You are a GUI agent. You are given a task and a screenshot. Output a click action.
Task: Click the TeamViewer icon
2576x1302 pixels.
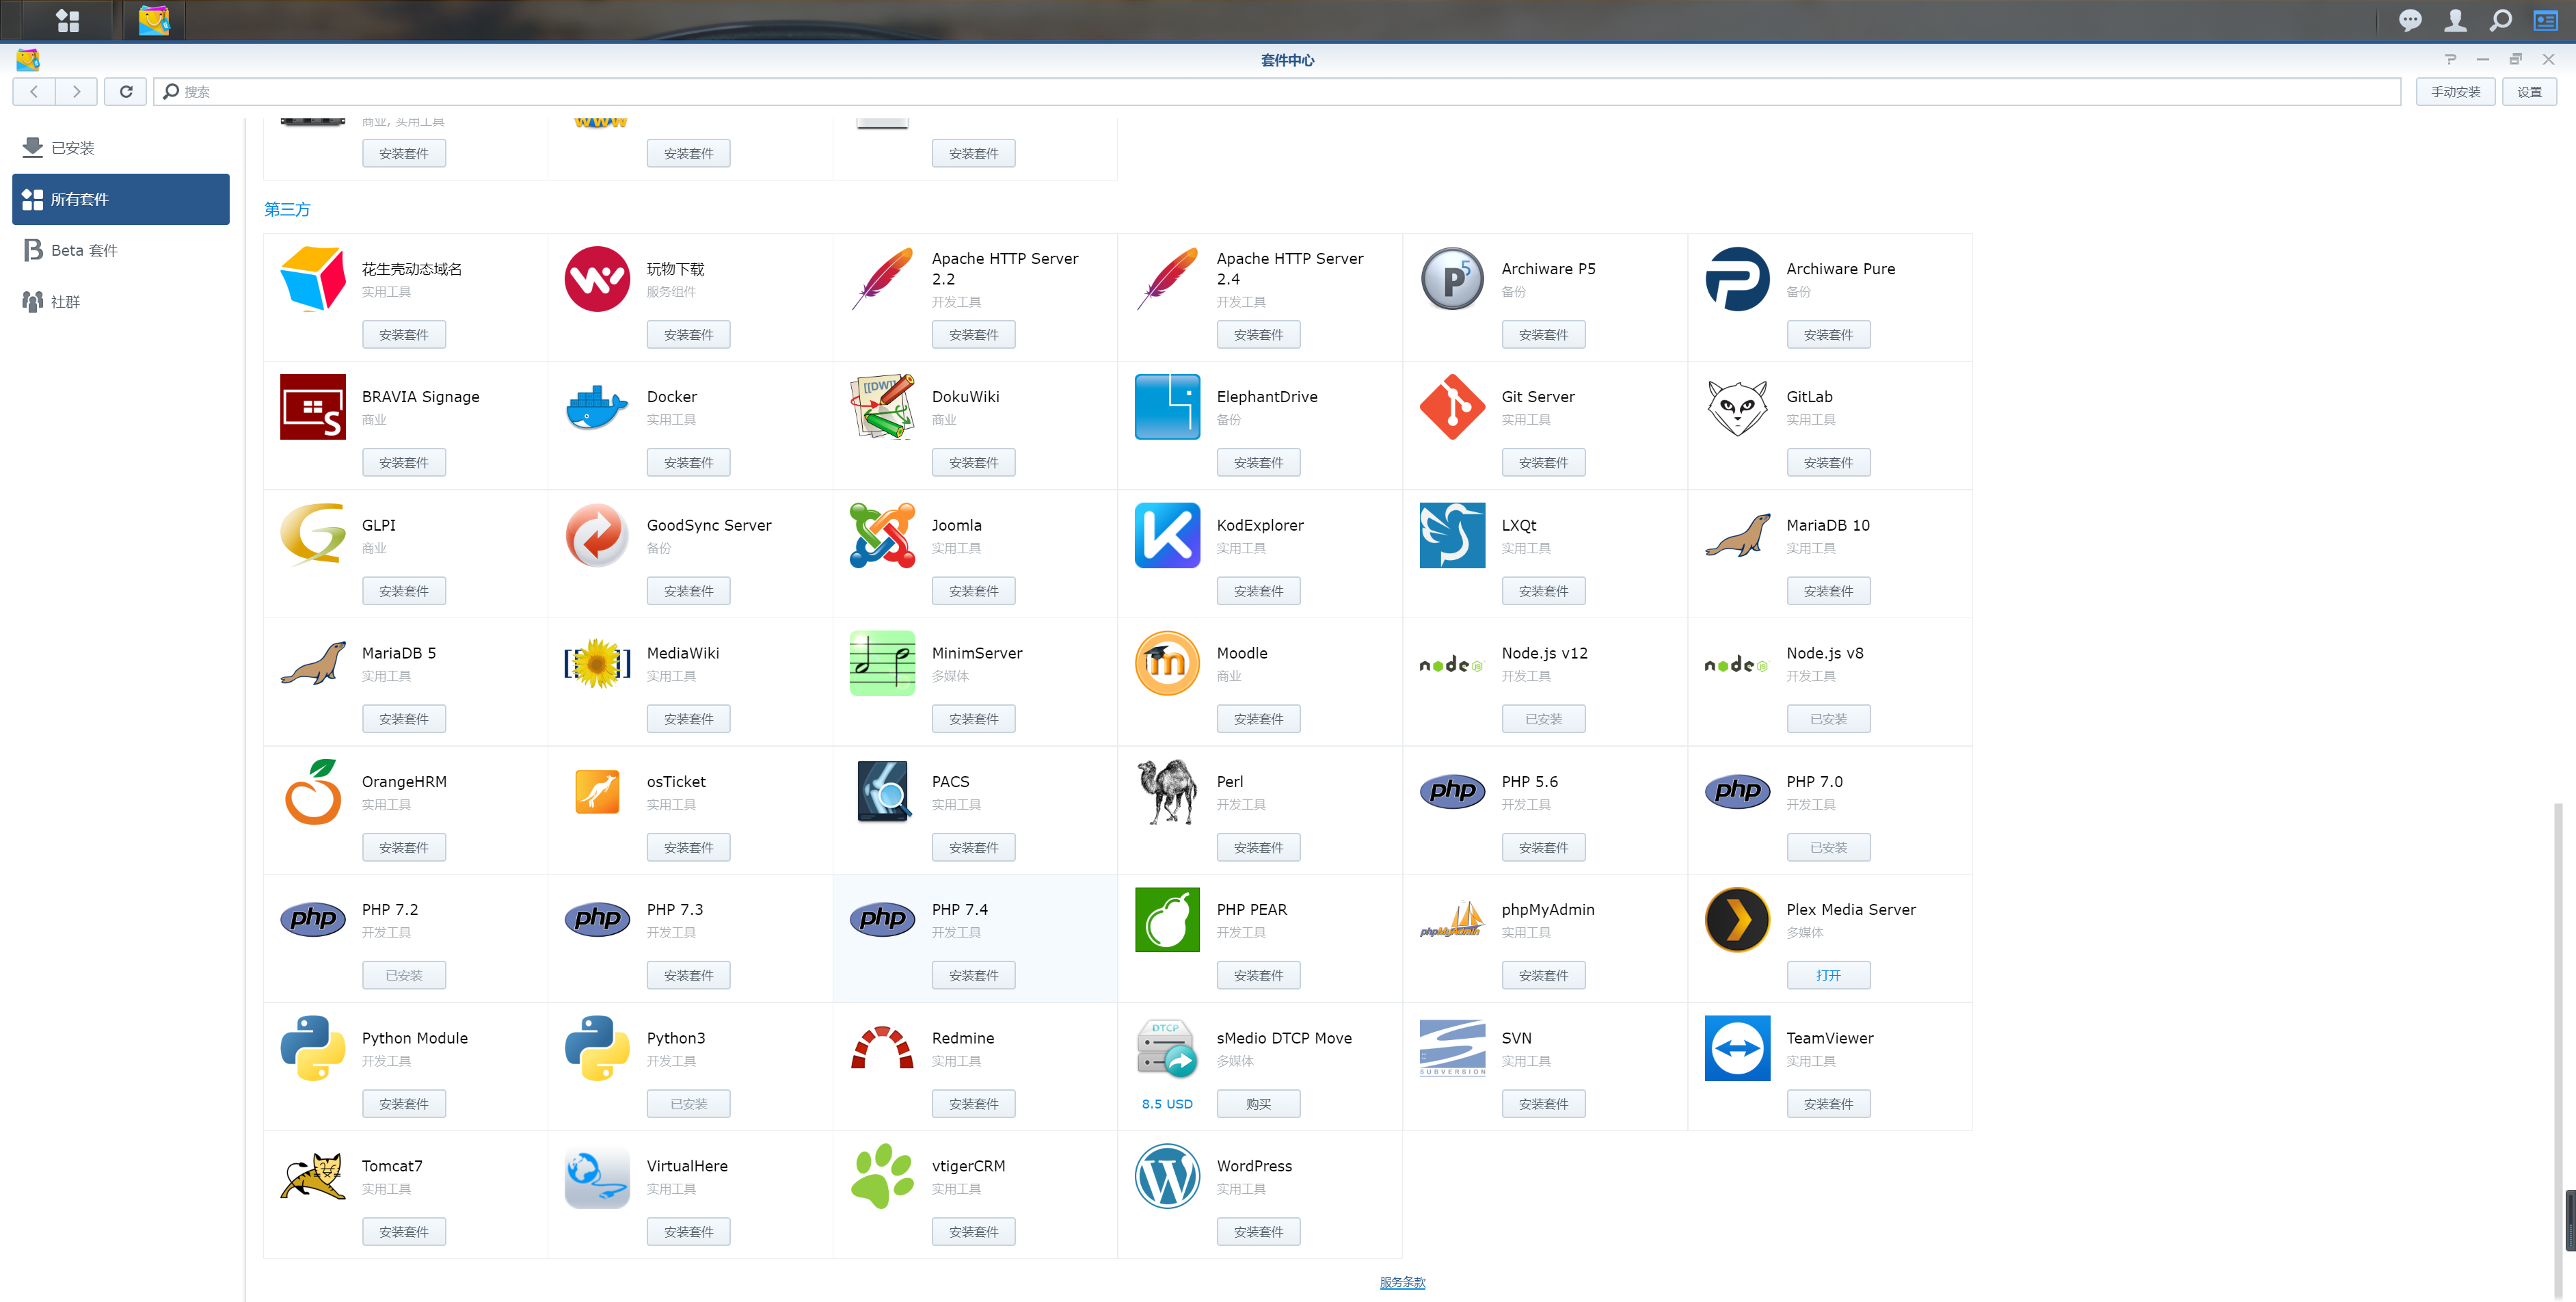[x=1737, y=1048]
